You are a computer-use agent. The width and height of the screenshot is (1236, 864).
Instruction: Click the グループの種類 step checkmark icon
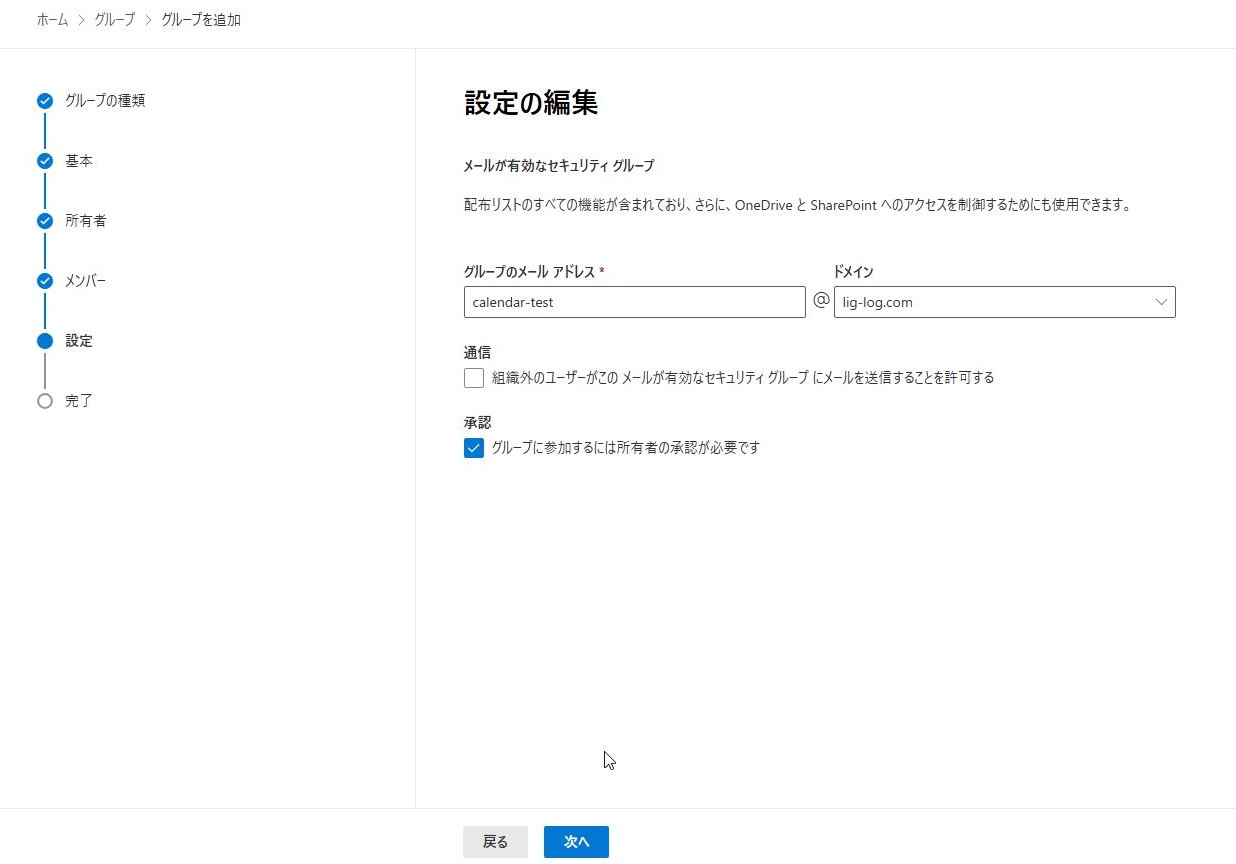tap(44, 101)
